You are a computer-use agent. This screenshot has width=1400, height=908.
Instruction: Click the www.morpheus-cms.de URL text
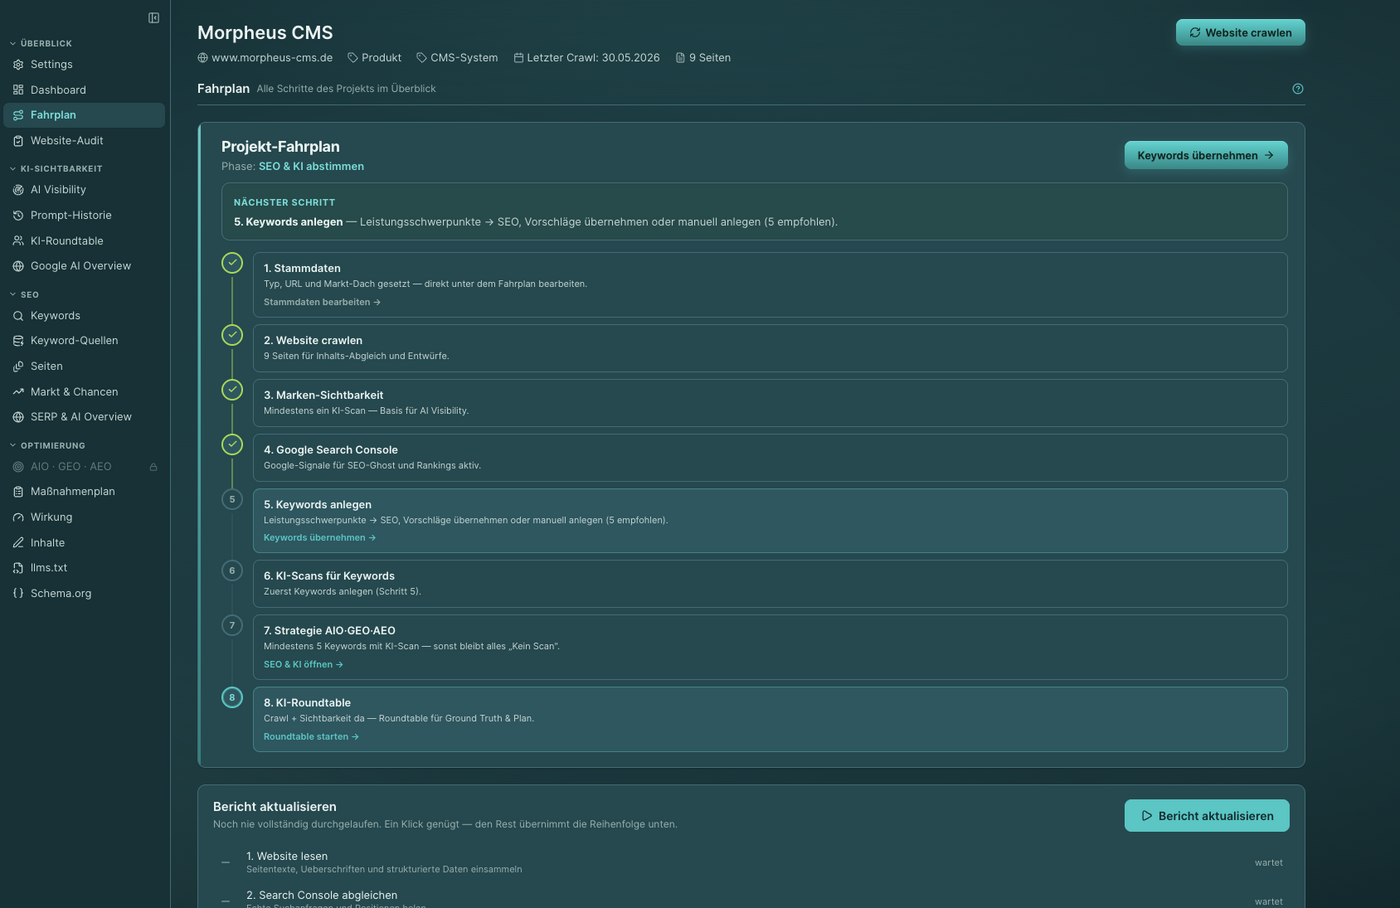(272, 58)
